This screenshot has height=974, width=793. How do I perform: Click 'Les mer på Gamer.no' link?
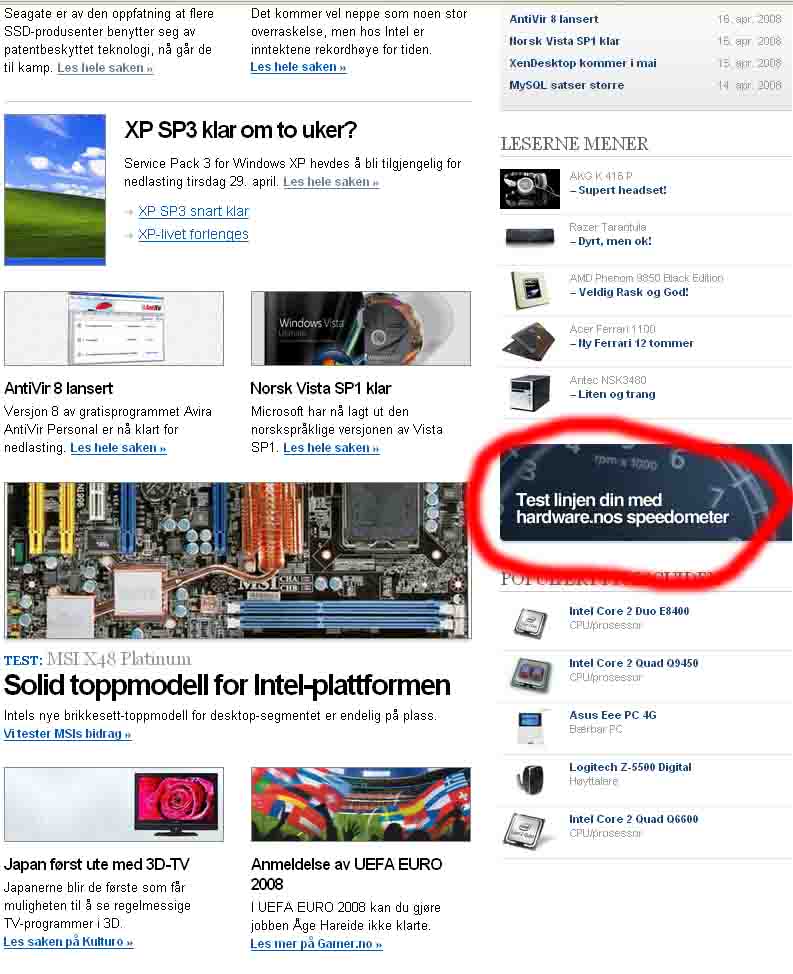316,944
